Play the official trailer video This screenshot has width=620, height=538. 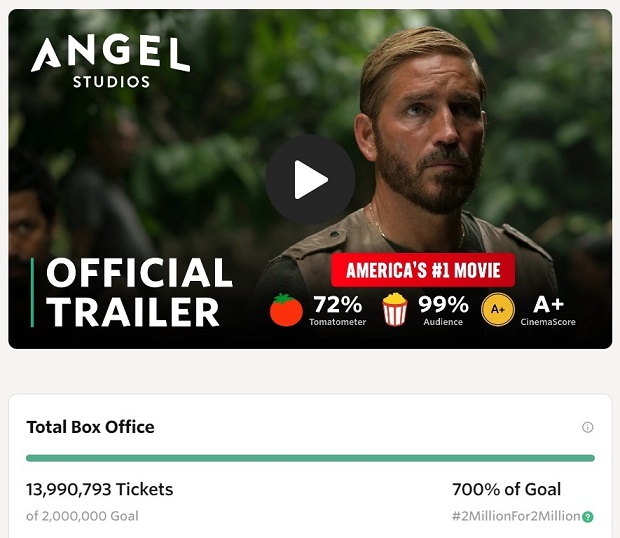coord(310,180)
